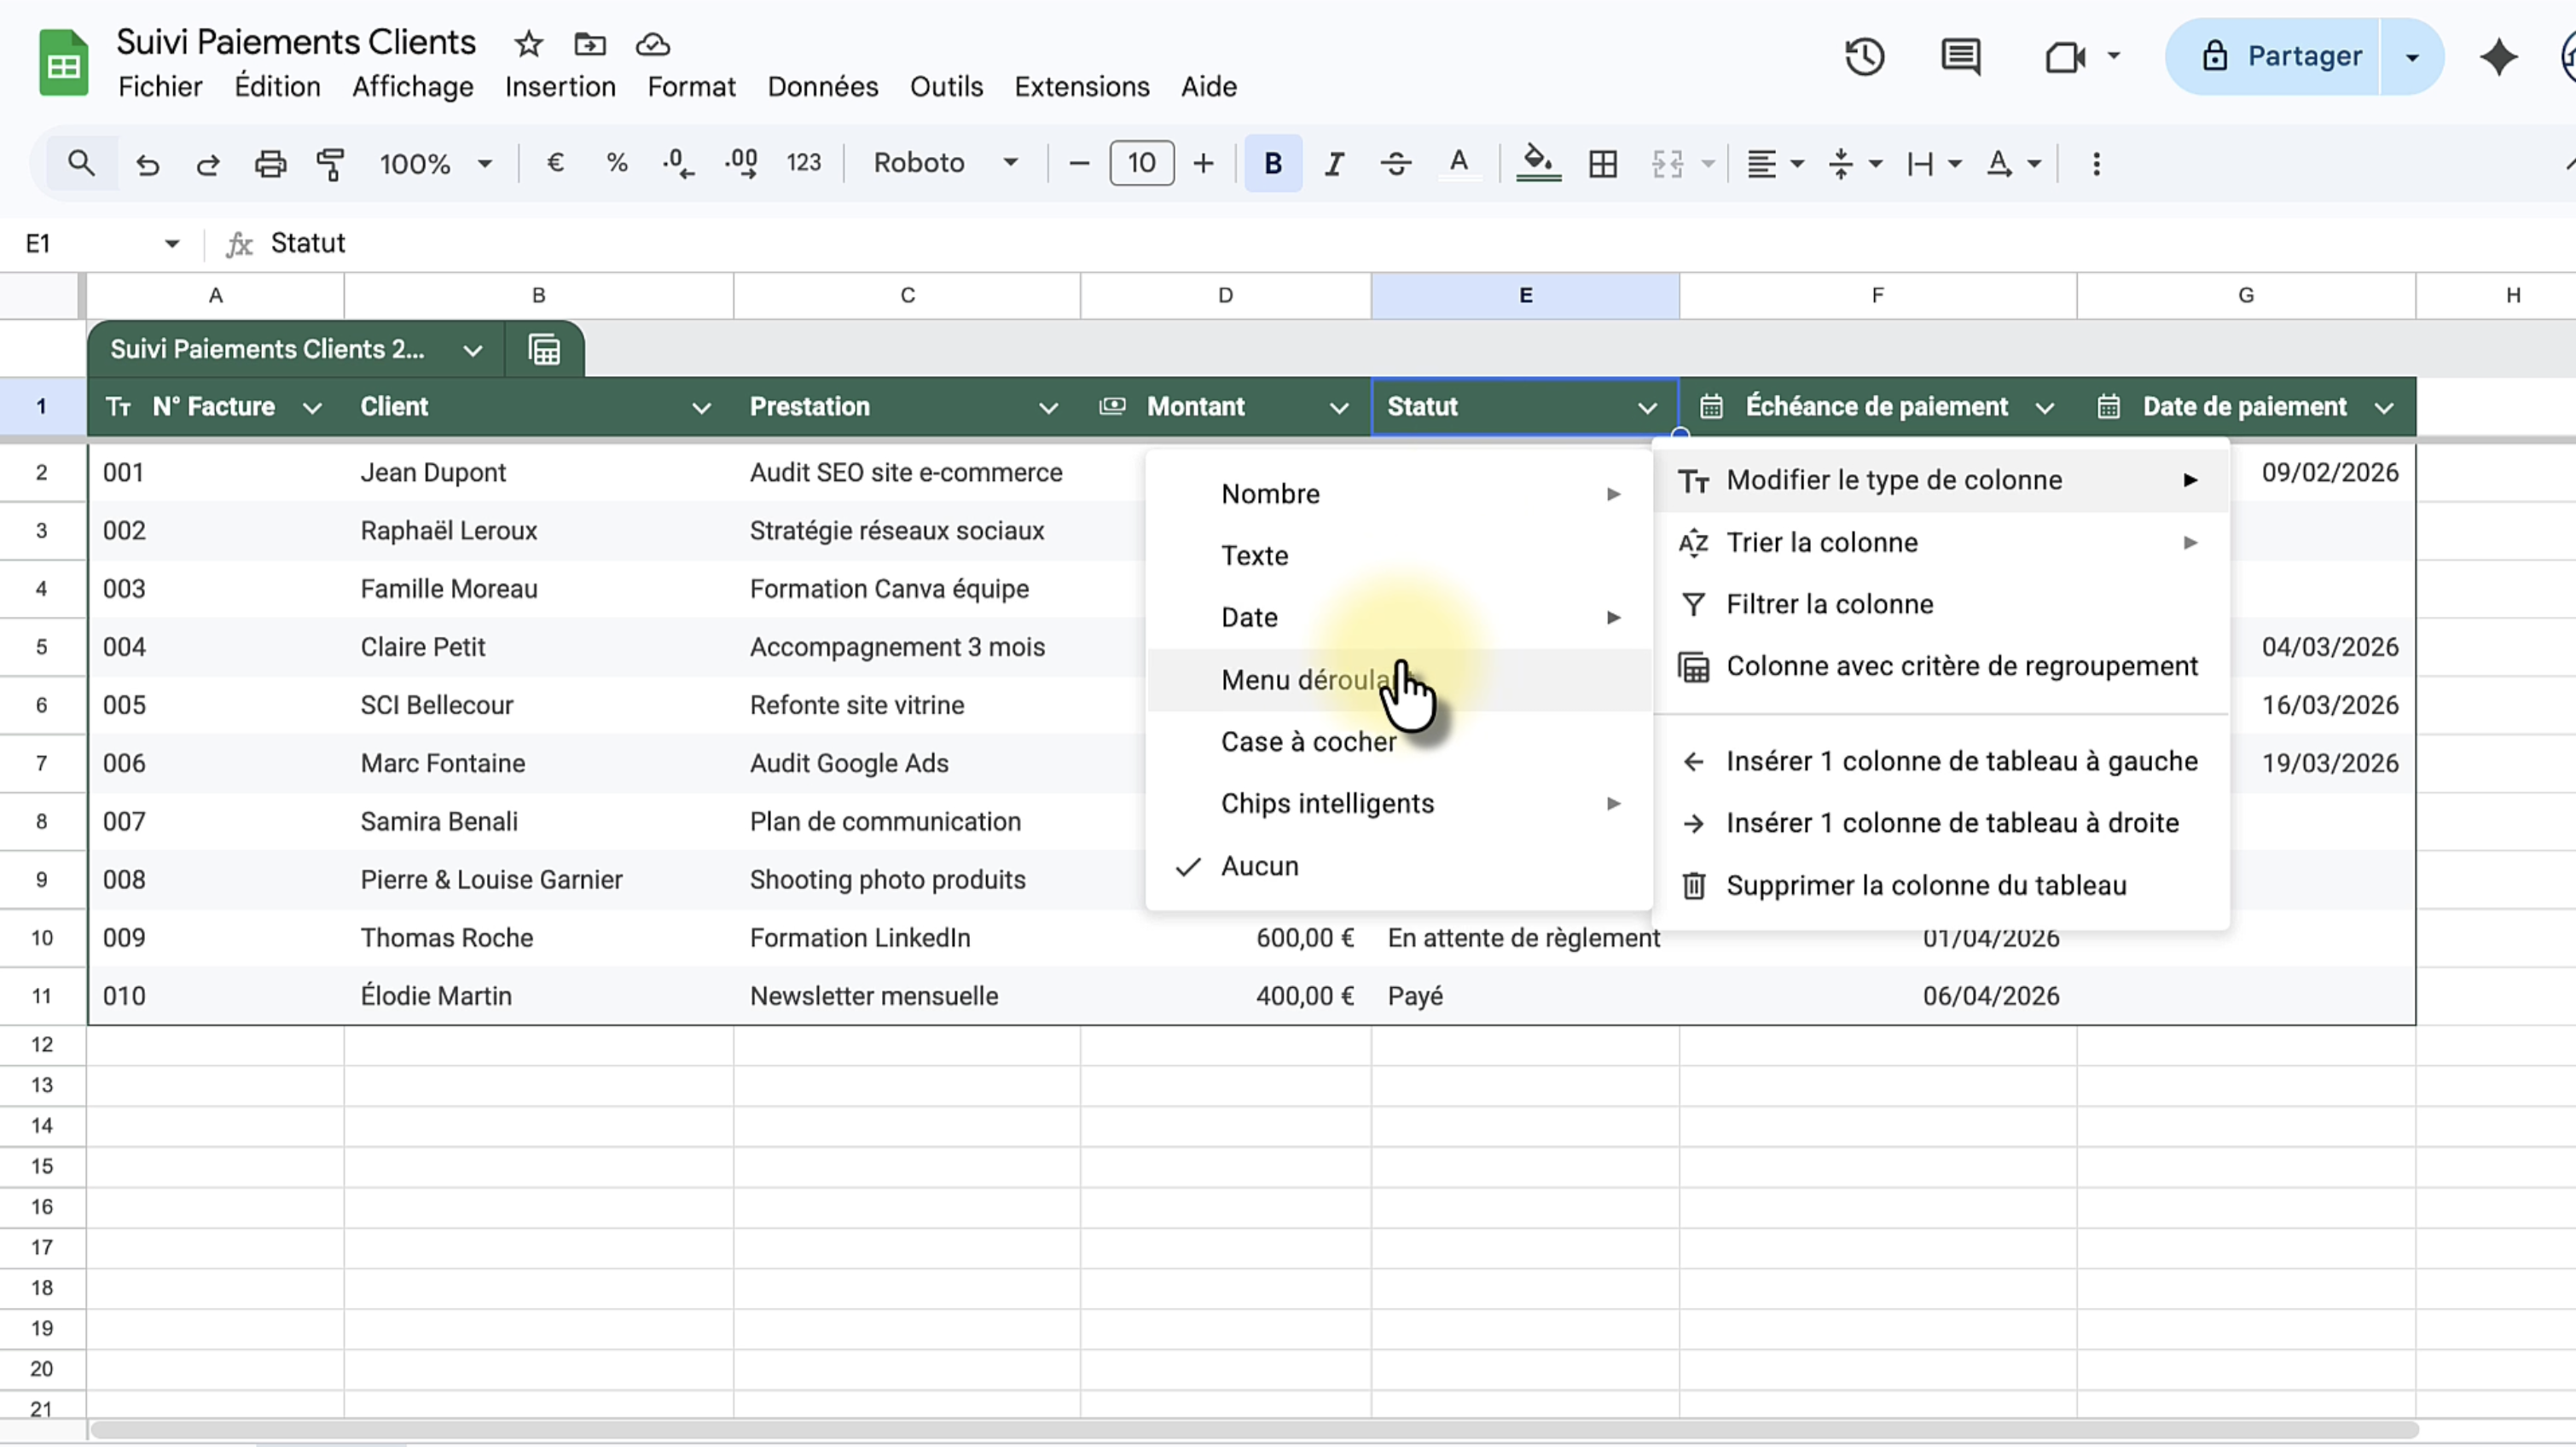The image size is (2576, 1447).
Task: Click the paint format roller icon
Action: pos(330,163)
